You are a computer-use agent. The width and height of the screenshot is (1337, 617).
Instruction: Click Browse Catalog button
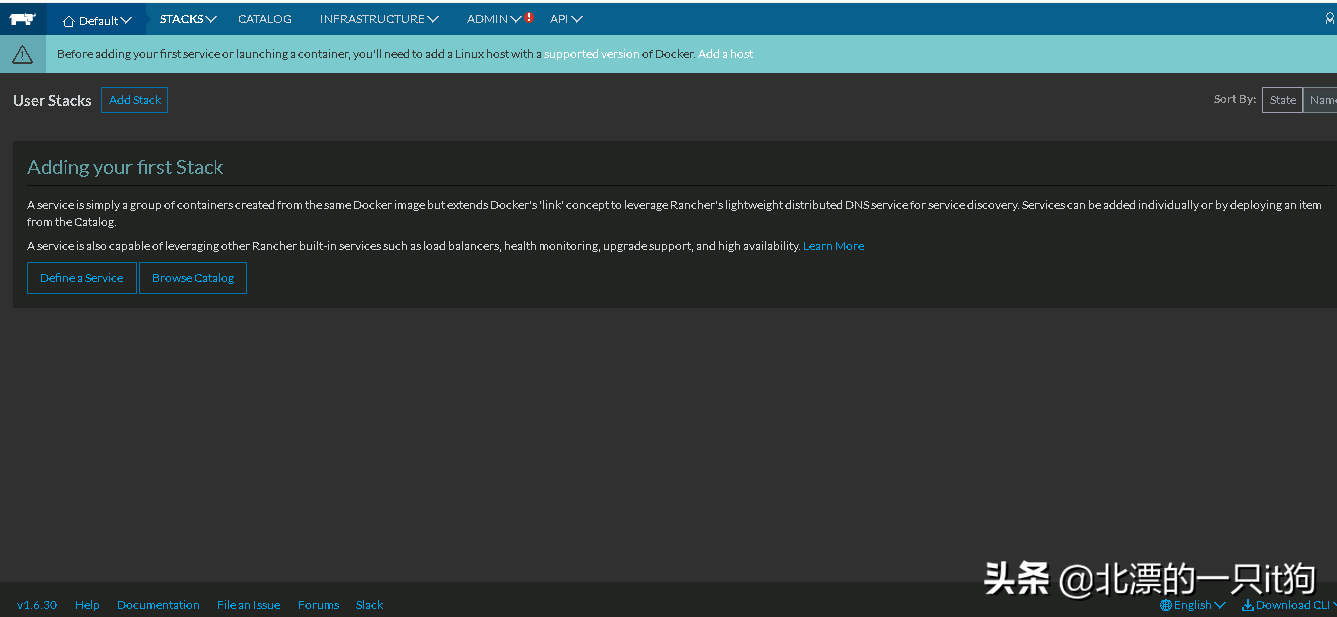pyautogui.click(x=193, y=278)
